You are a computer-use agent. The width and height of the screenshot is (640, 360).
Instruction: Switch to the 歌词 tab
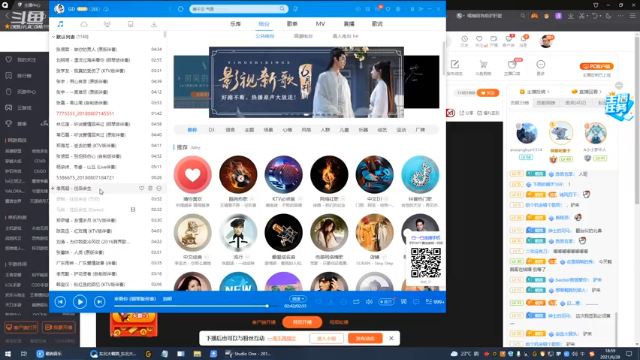pyautogui.click(x=377, y=24)
